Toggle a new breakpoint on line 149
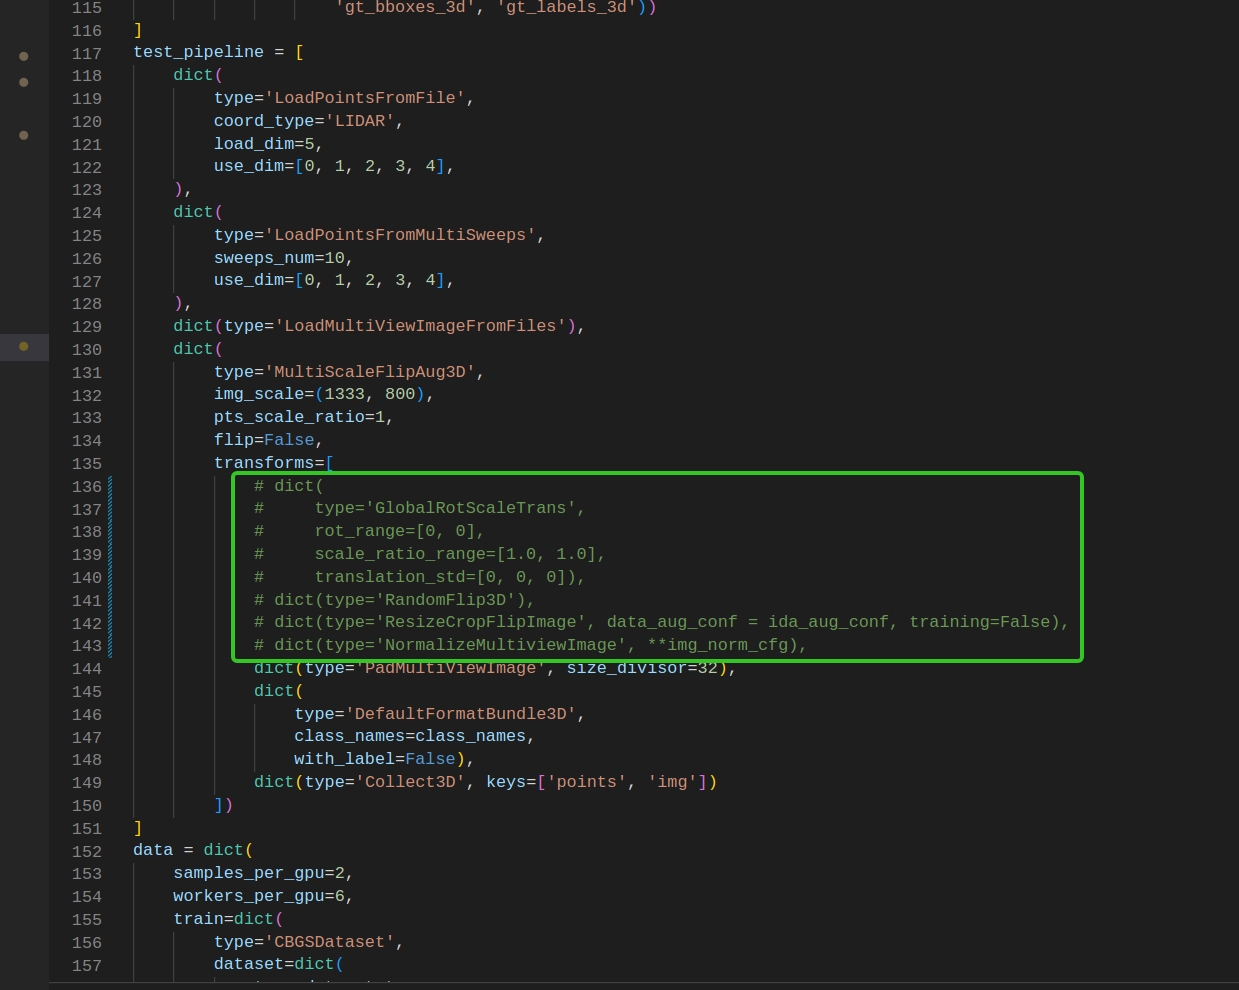Screen dimensions: 1239x990 tap(23, 782)
